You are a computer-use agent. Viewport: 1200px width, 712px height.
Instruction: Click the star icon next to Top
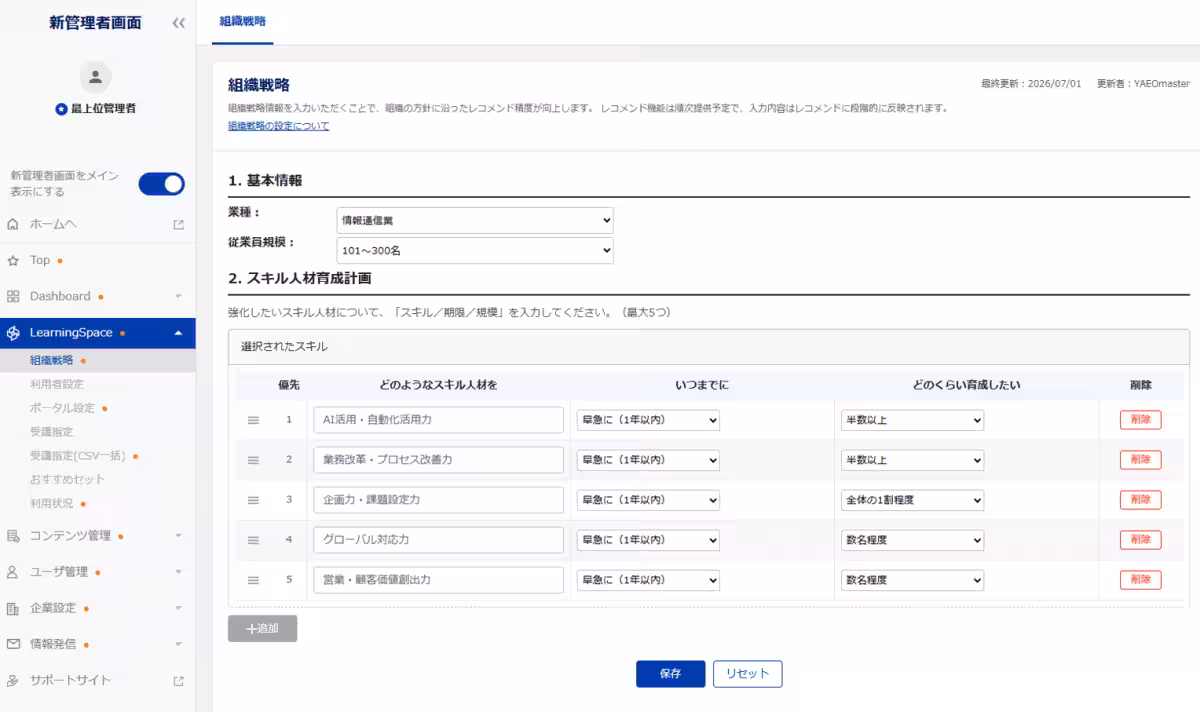click(13, 260)
